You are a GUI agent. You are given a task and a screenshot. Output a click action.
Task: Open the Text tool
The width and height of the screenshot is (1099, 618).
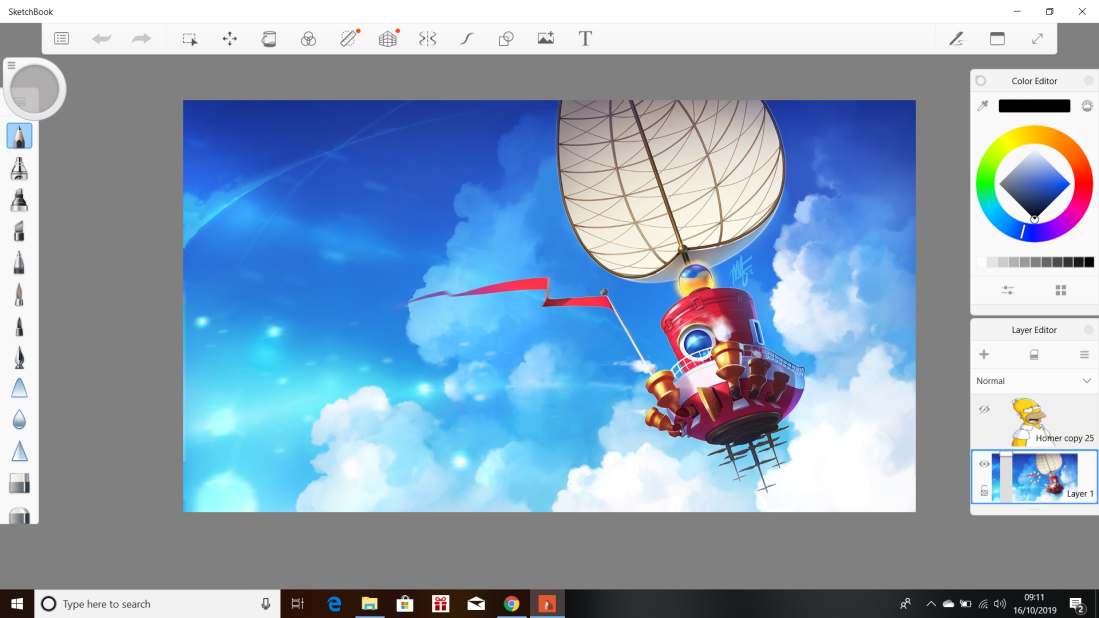(585, 38)
